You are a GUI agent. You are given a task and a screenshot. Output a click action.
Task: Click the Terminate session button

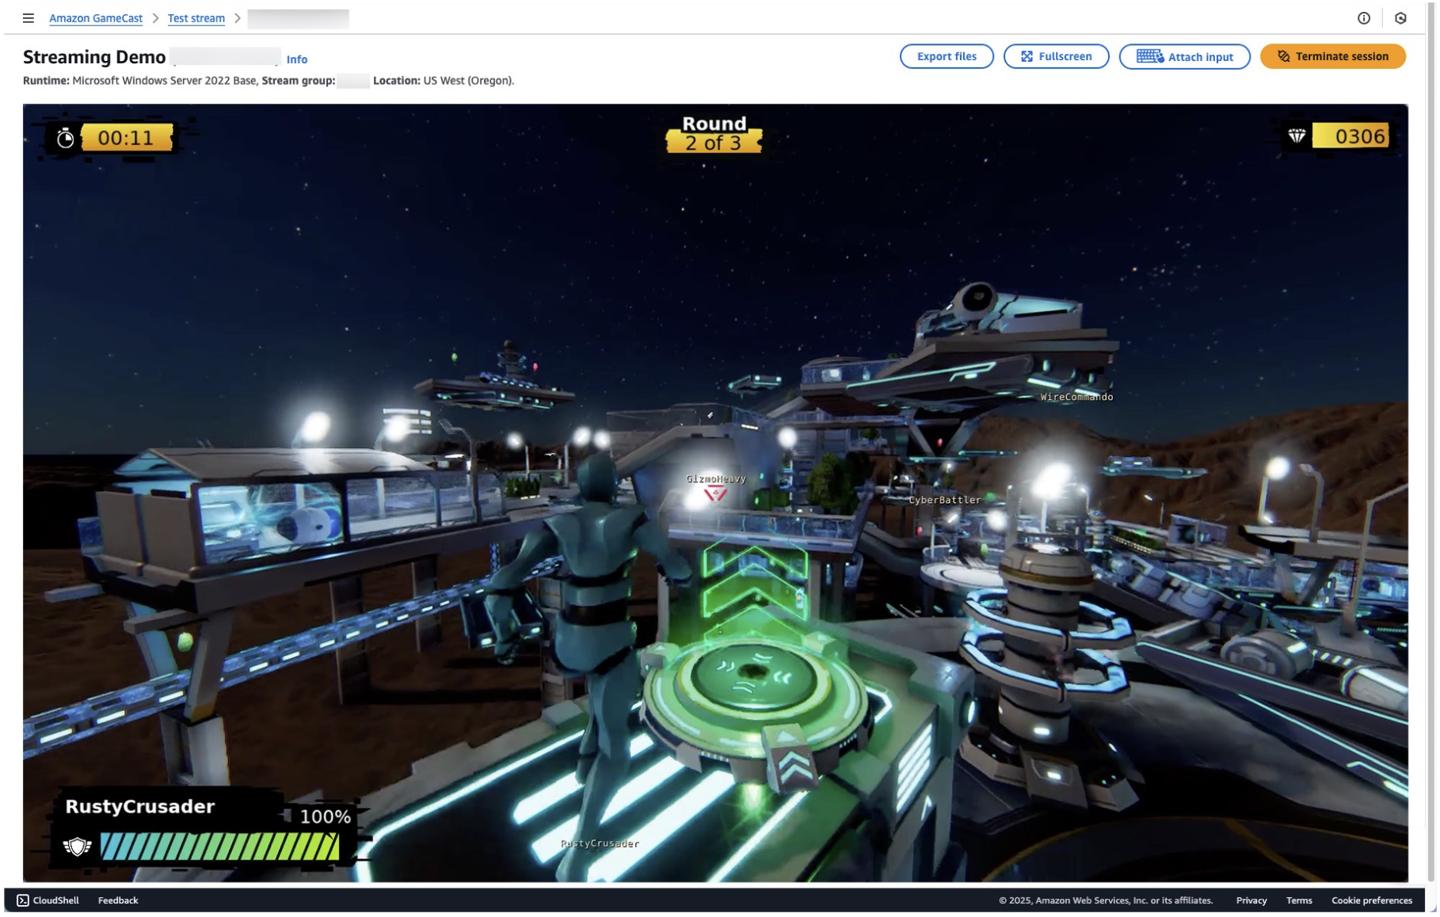(1332, 56)
